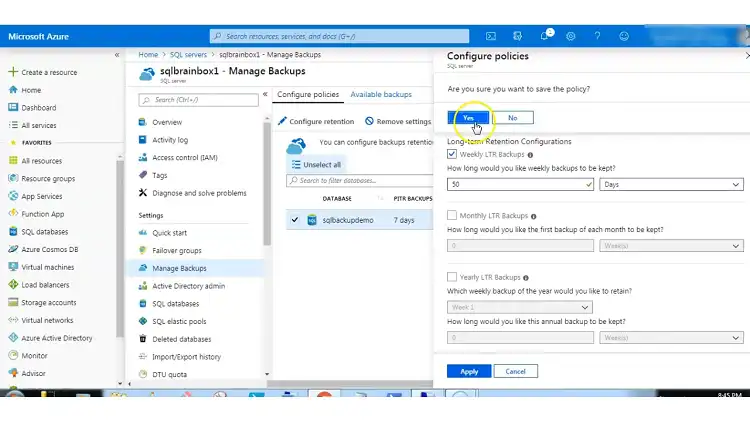Open Advisor in sidebar
Image resolution: width=750 pixels, height=421 pixels.
point(33,373)
